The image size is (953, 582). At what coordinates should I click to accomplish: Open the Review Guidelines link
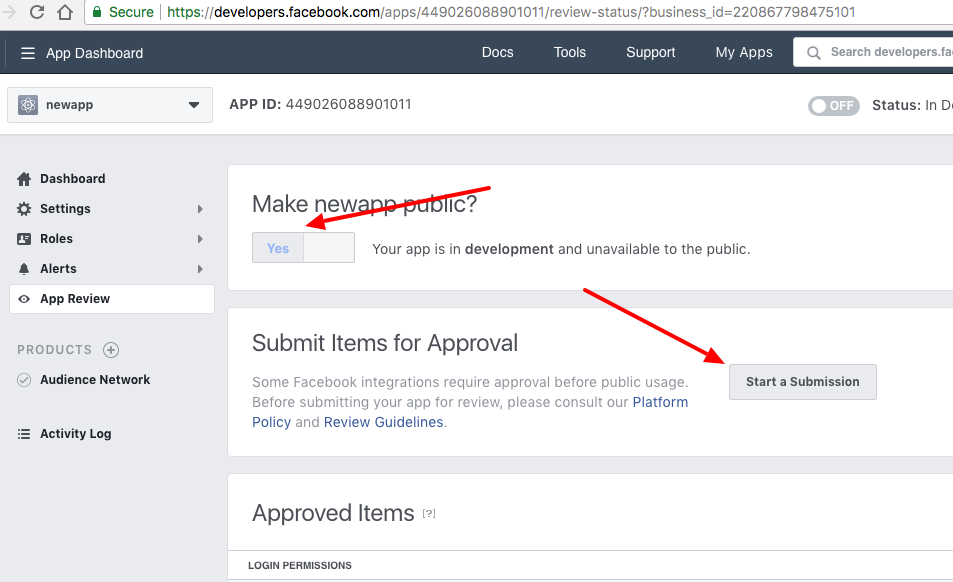384,422
